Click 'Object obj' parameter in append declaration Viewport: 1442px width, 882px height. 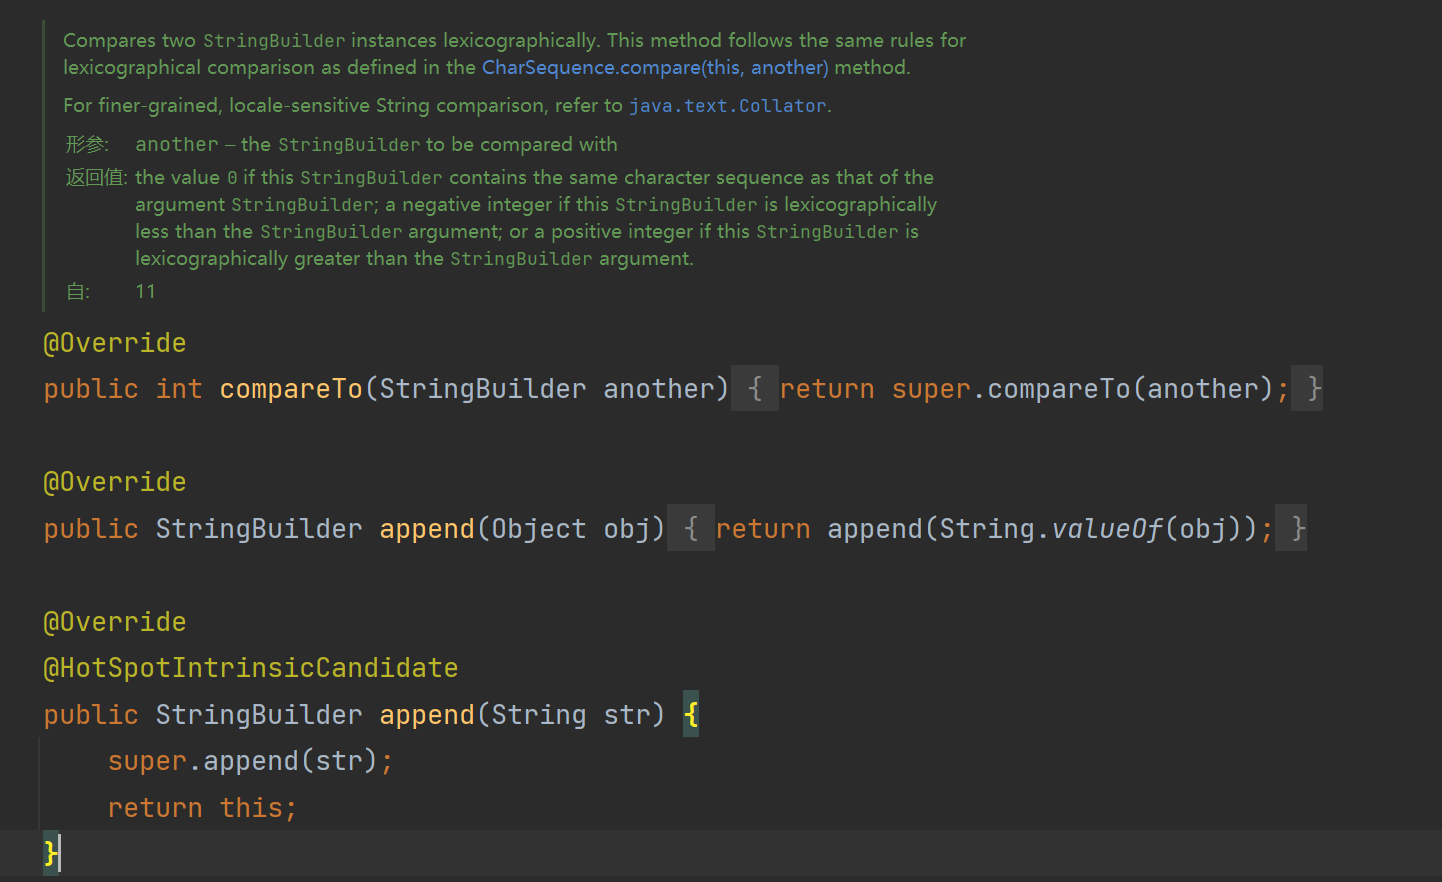tap(571, 528)
